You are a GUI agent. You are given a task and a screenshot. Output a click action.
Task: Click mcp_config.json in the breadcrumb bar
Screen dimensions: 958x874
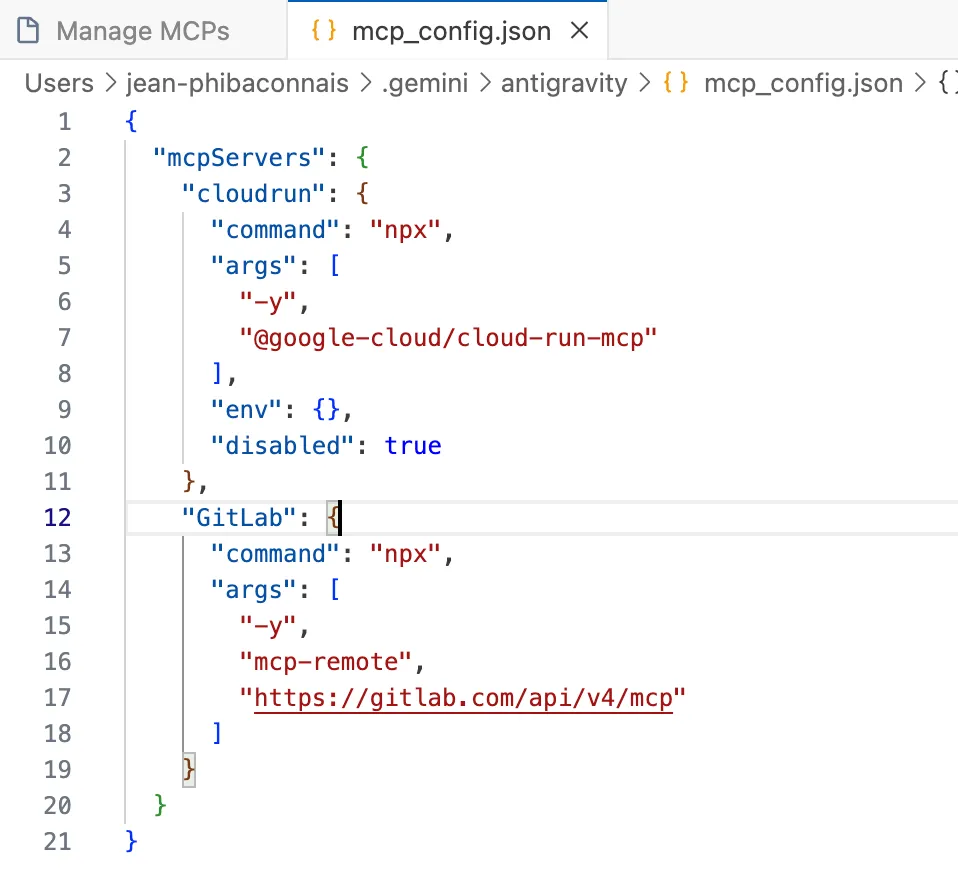coord(803,83)
